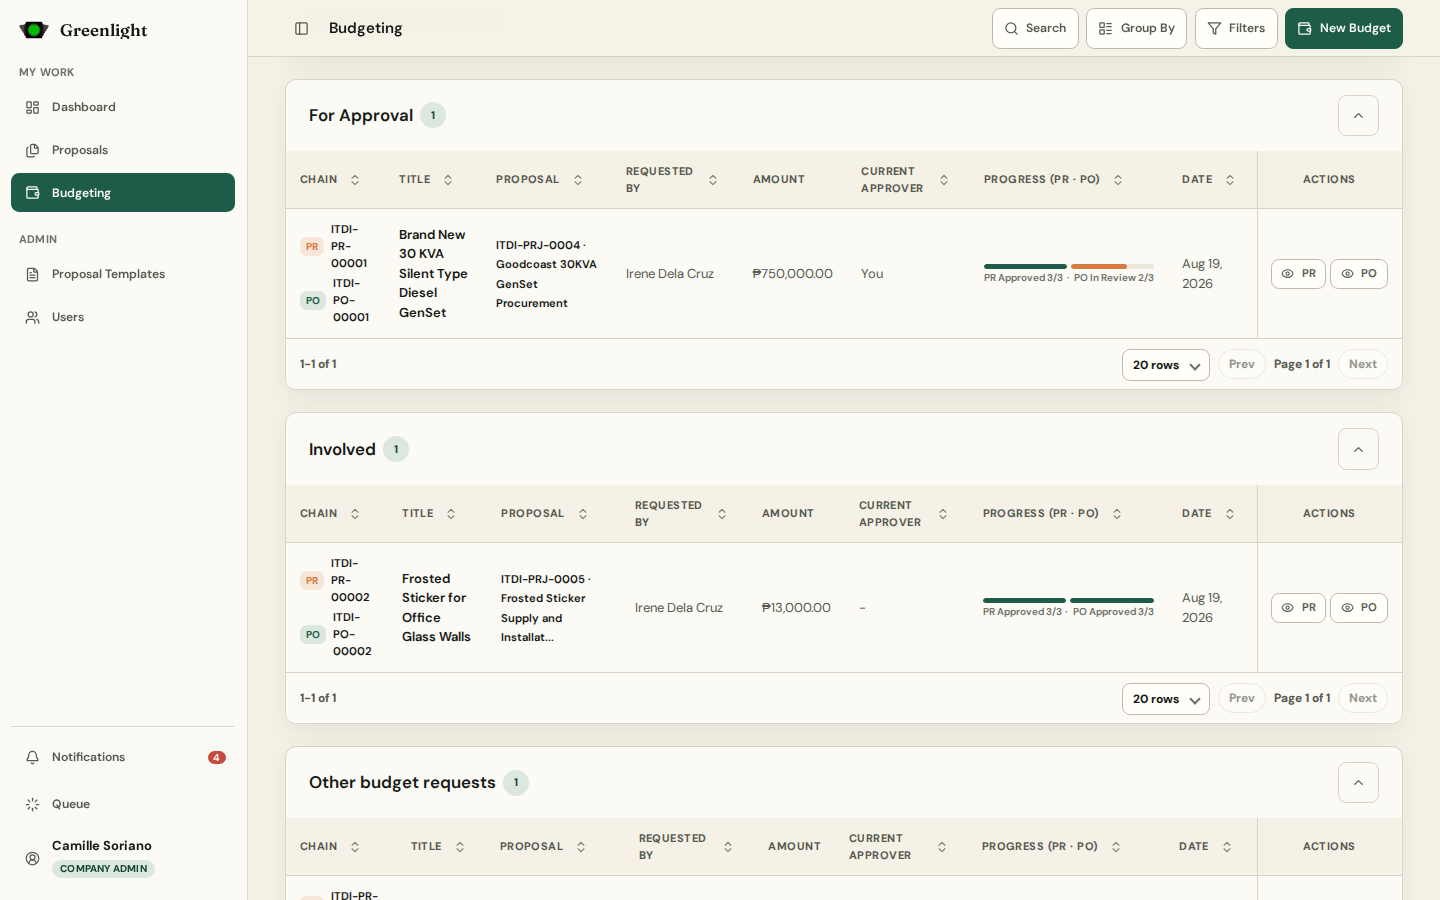View PO for Brand New 30 KVA GenSet

point(1359,274)
